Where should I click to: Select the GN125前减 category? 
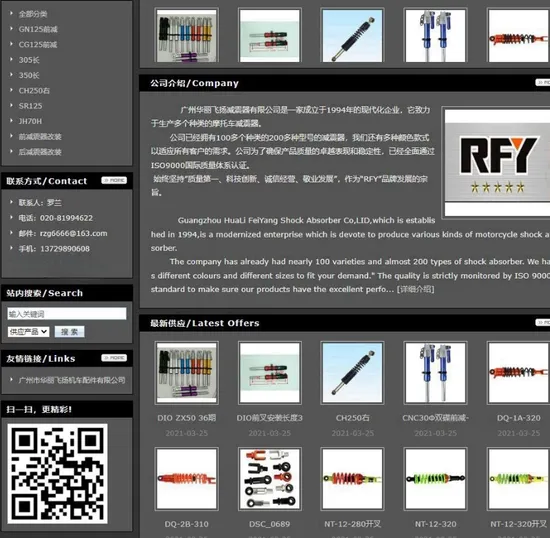click(x=38, y=29)
